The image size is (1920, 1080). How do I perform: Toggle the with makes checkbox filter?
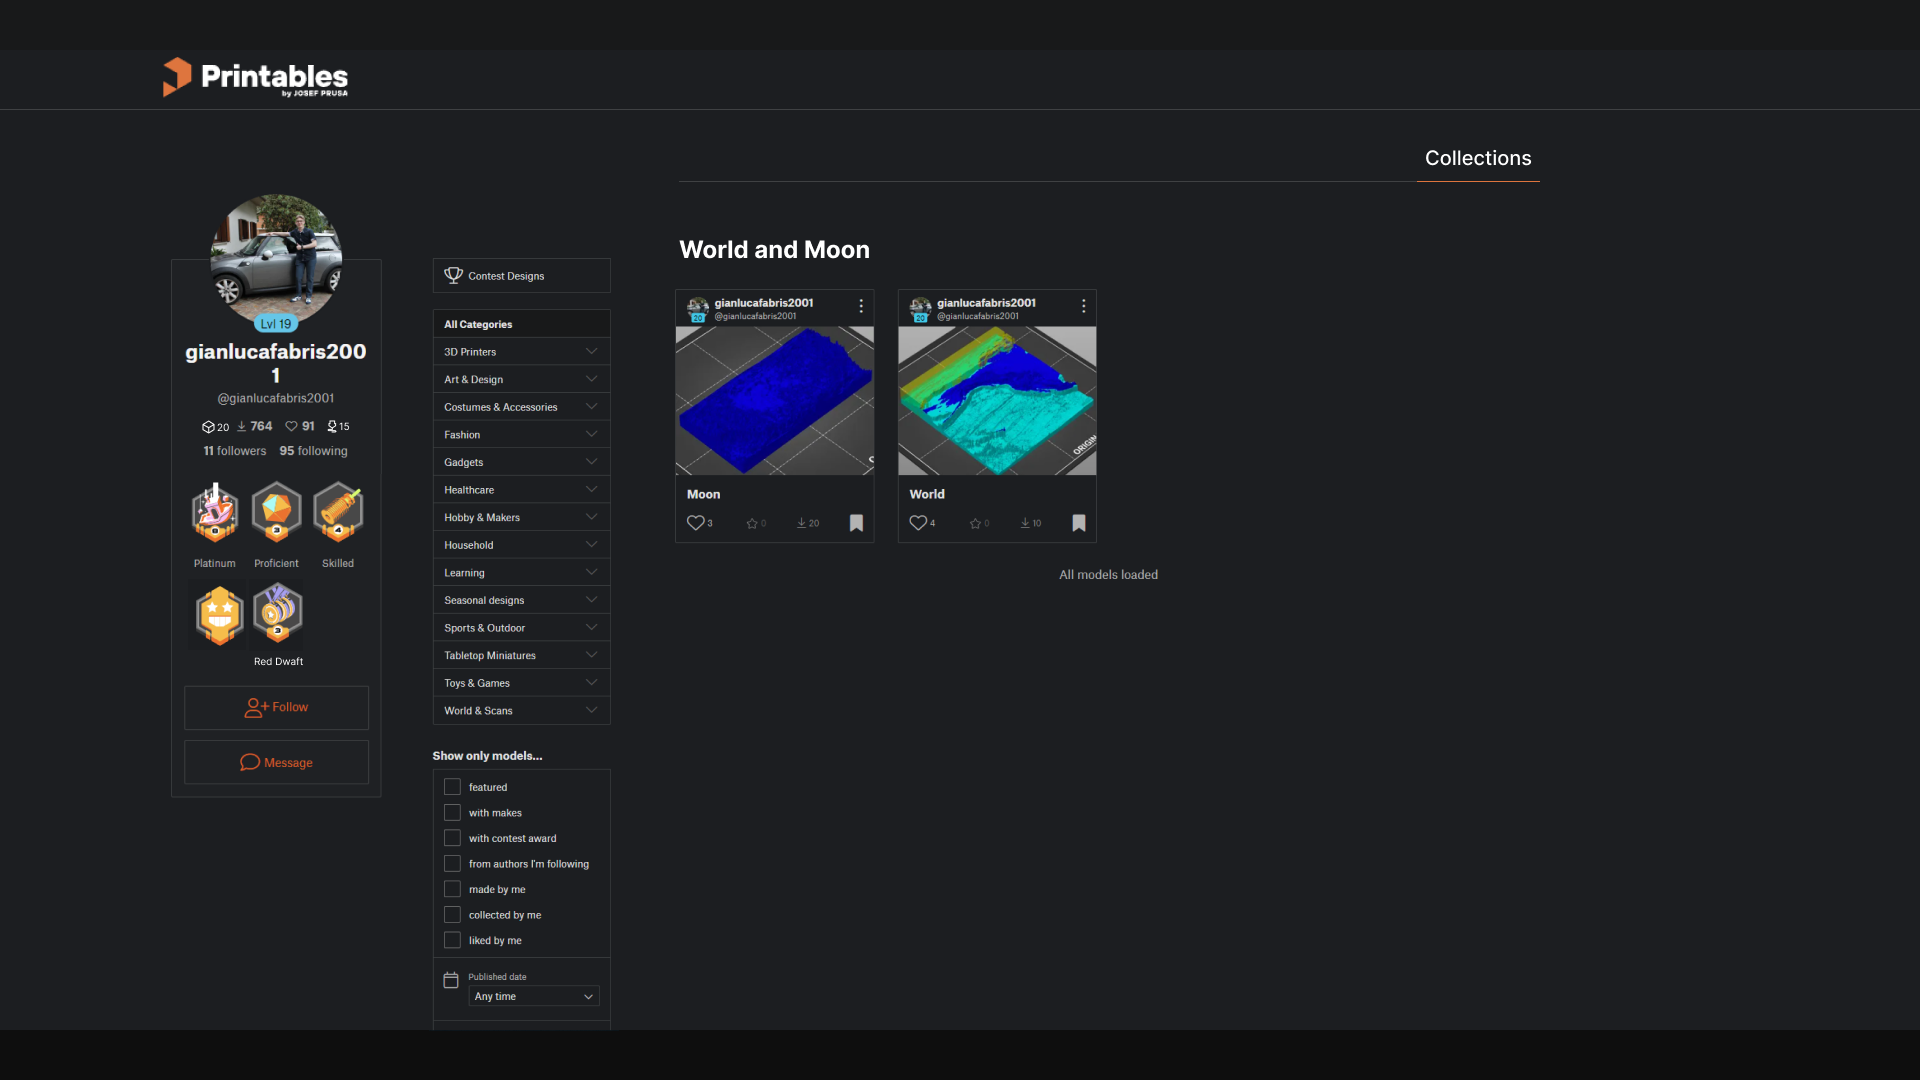[452, 812]
